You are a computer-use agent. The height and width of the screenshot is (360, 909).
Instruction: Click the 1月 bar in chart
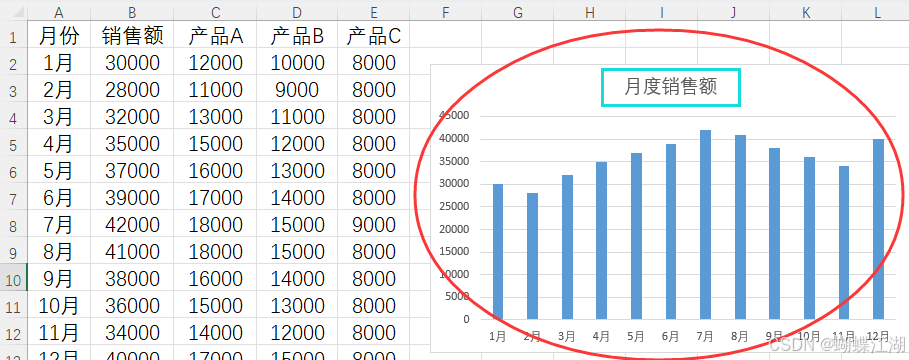tap(498, 252)
